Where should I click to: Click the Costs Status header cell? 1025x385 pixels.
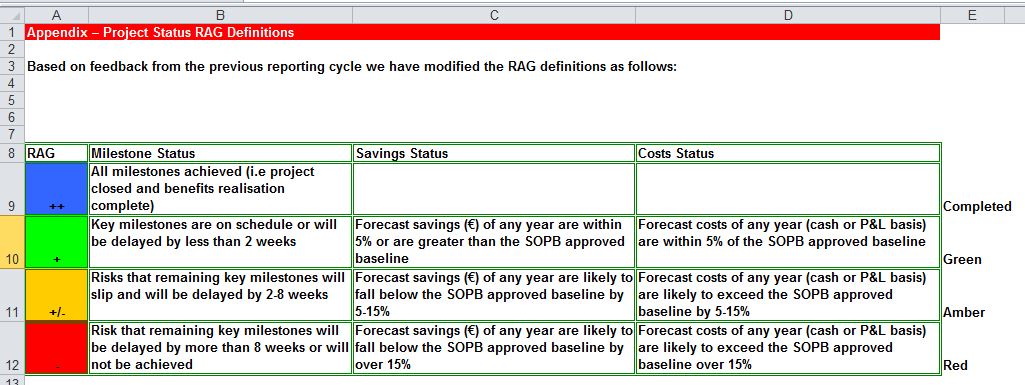pos(788,154)
